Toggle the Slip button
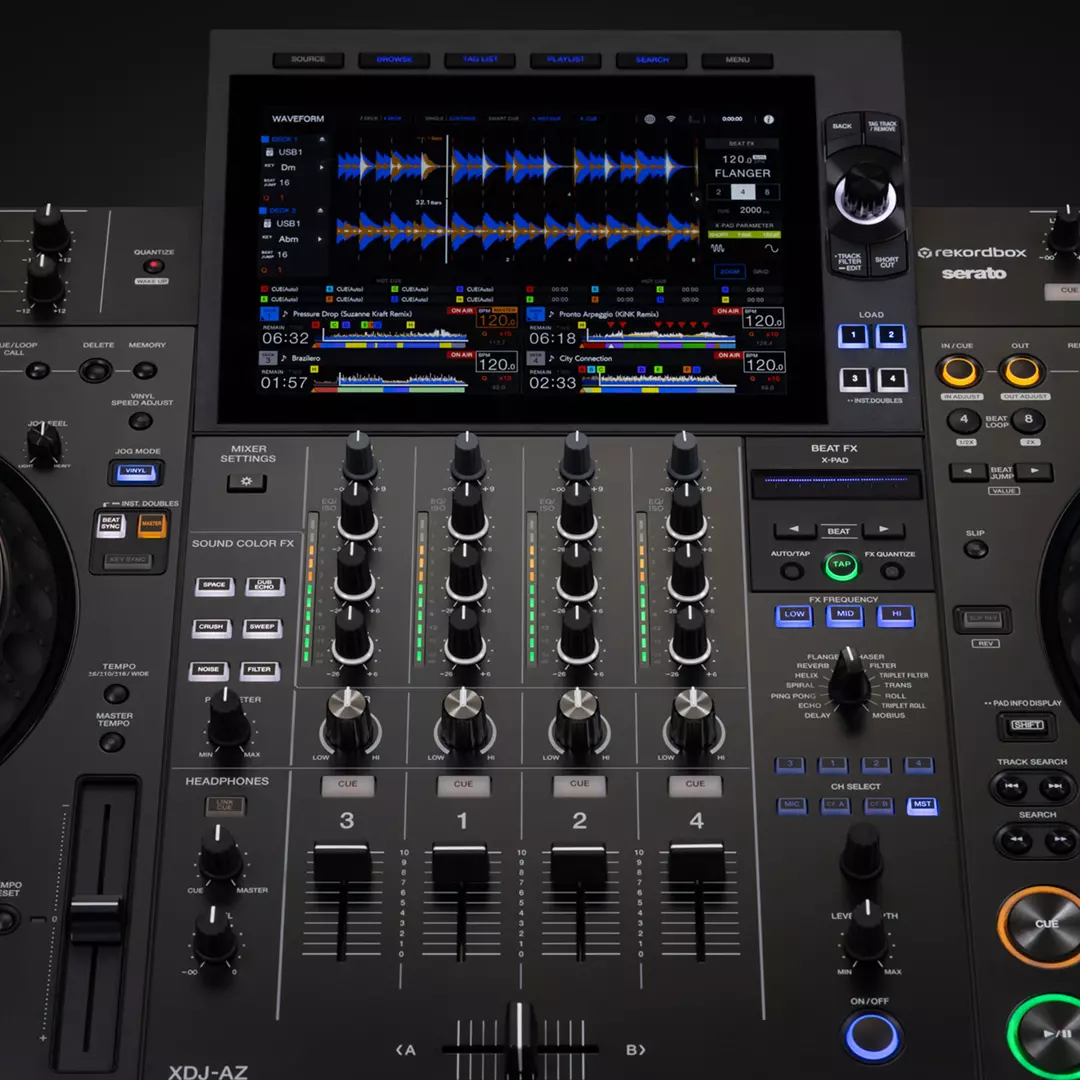The height and width of the screenshot is (1080, 1080). (x=975, y=549)
